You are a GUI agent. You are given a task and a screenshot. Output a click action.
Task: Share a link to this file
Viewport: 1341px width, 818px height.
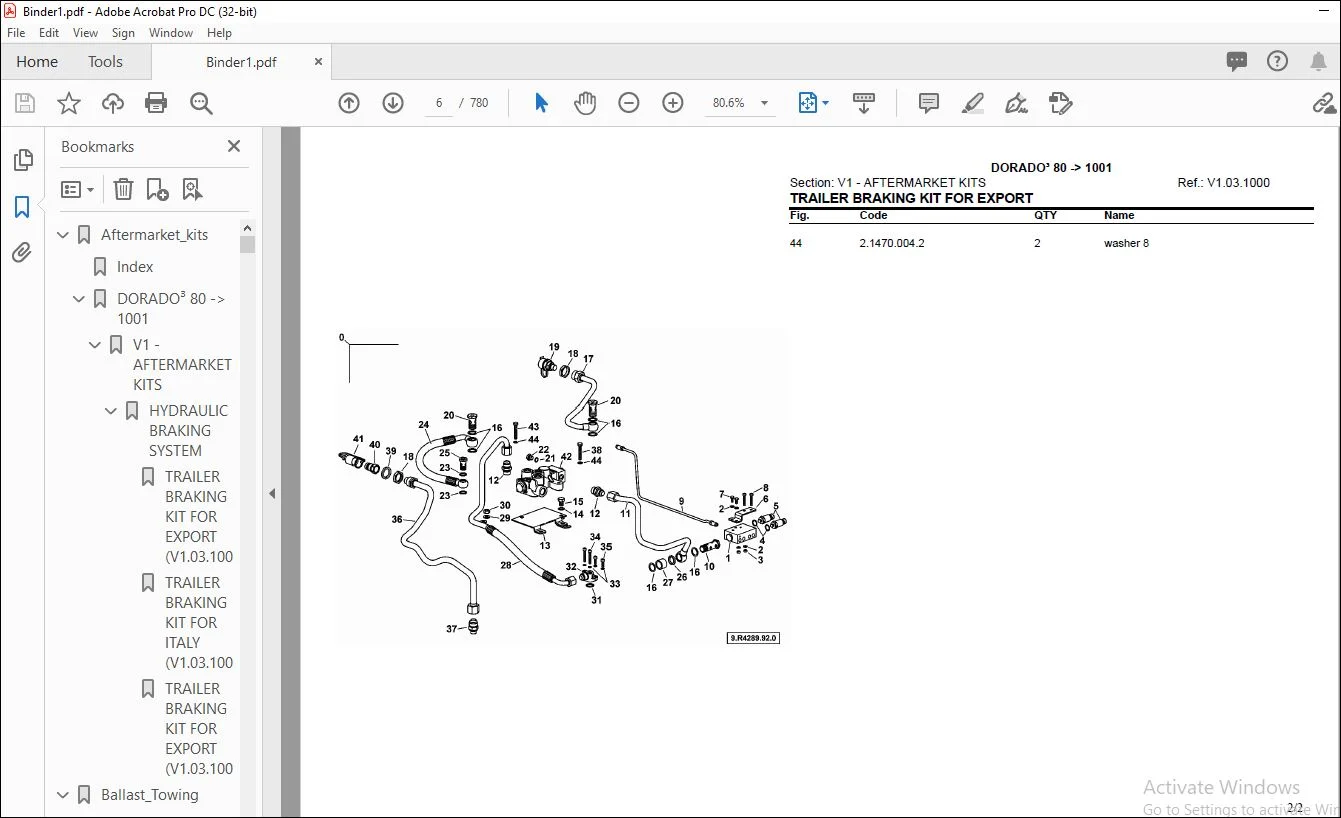click(1324, 103)
